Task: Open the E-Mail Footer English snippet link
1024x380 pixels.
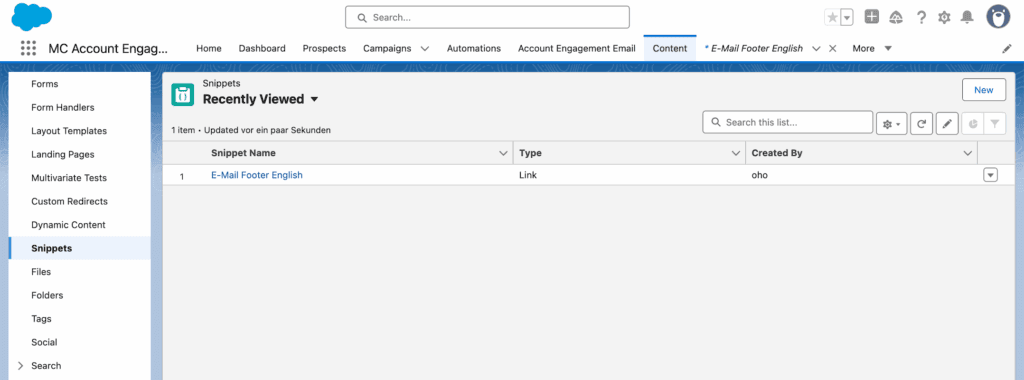Action: (257, 175)
